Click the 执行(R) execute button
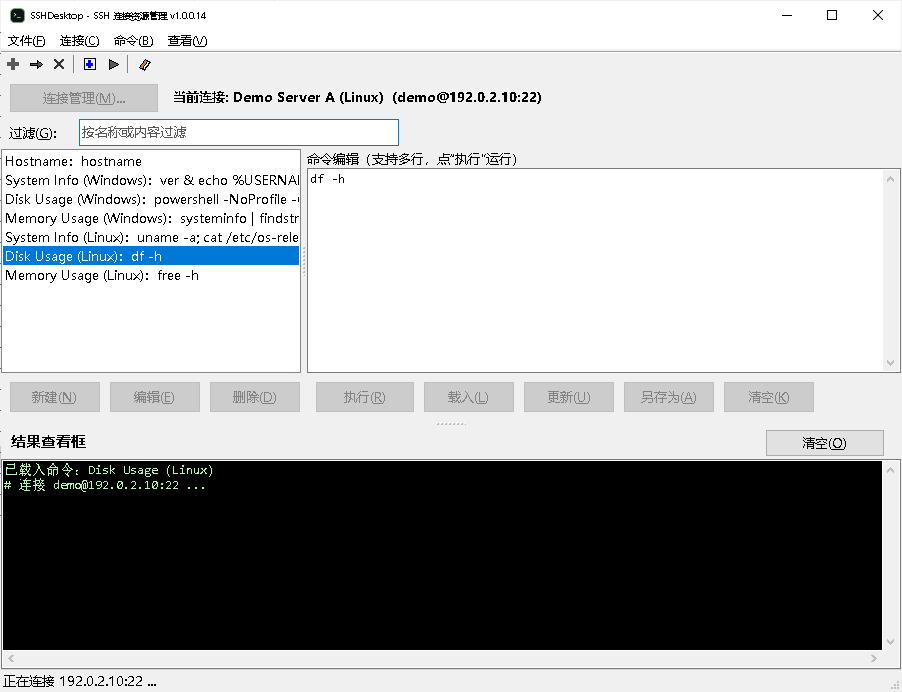This screenshot has width=902, height=692. (365, 397)
